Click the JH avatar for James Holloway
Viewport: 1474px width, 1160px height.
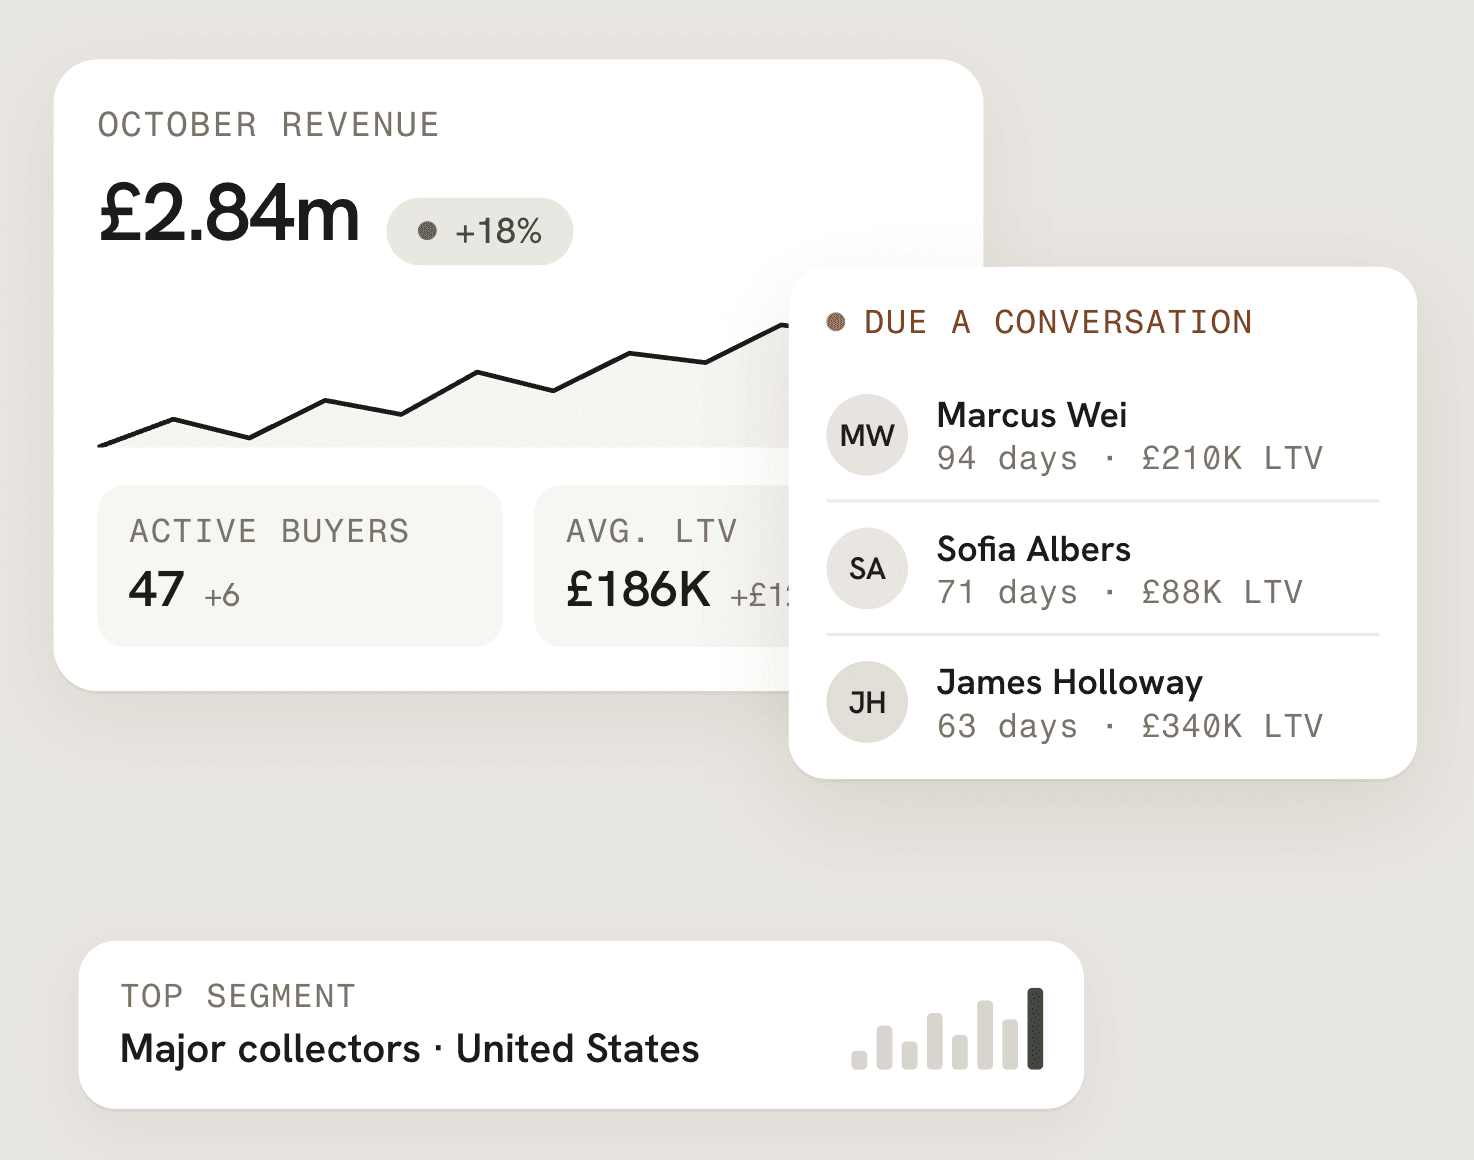point(867,702)
